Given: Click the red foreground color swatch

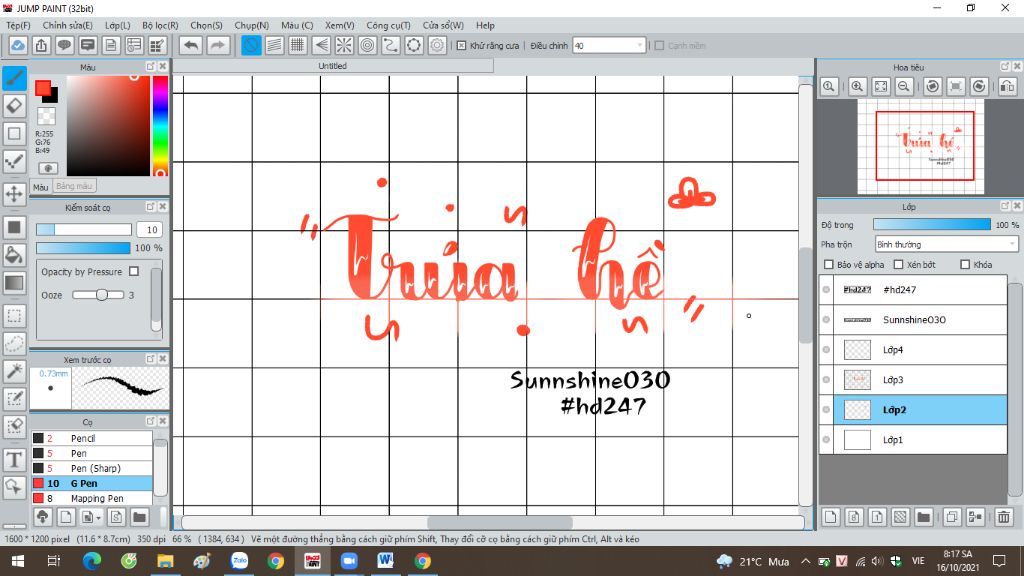Looking at the screenshot, I should (x=43, y=88).
